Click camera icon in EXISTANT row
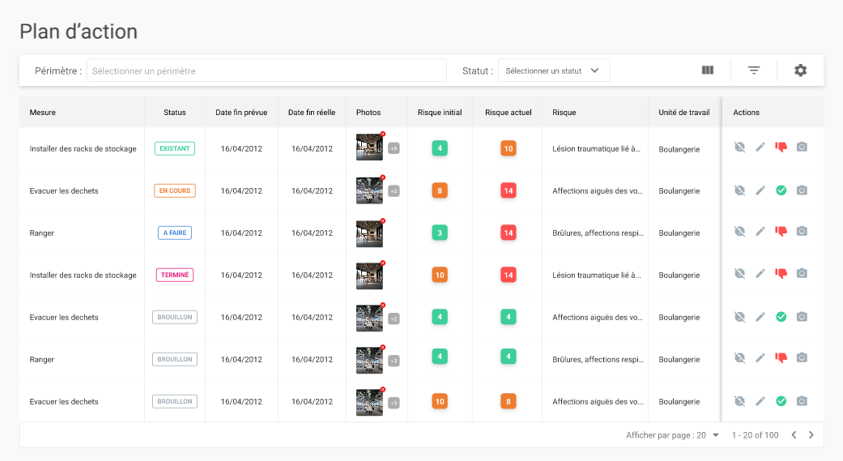Viewport: 843px width, 461px height. [802, 147]
